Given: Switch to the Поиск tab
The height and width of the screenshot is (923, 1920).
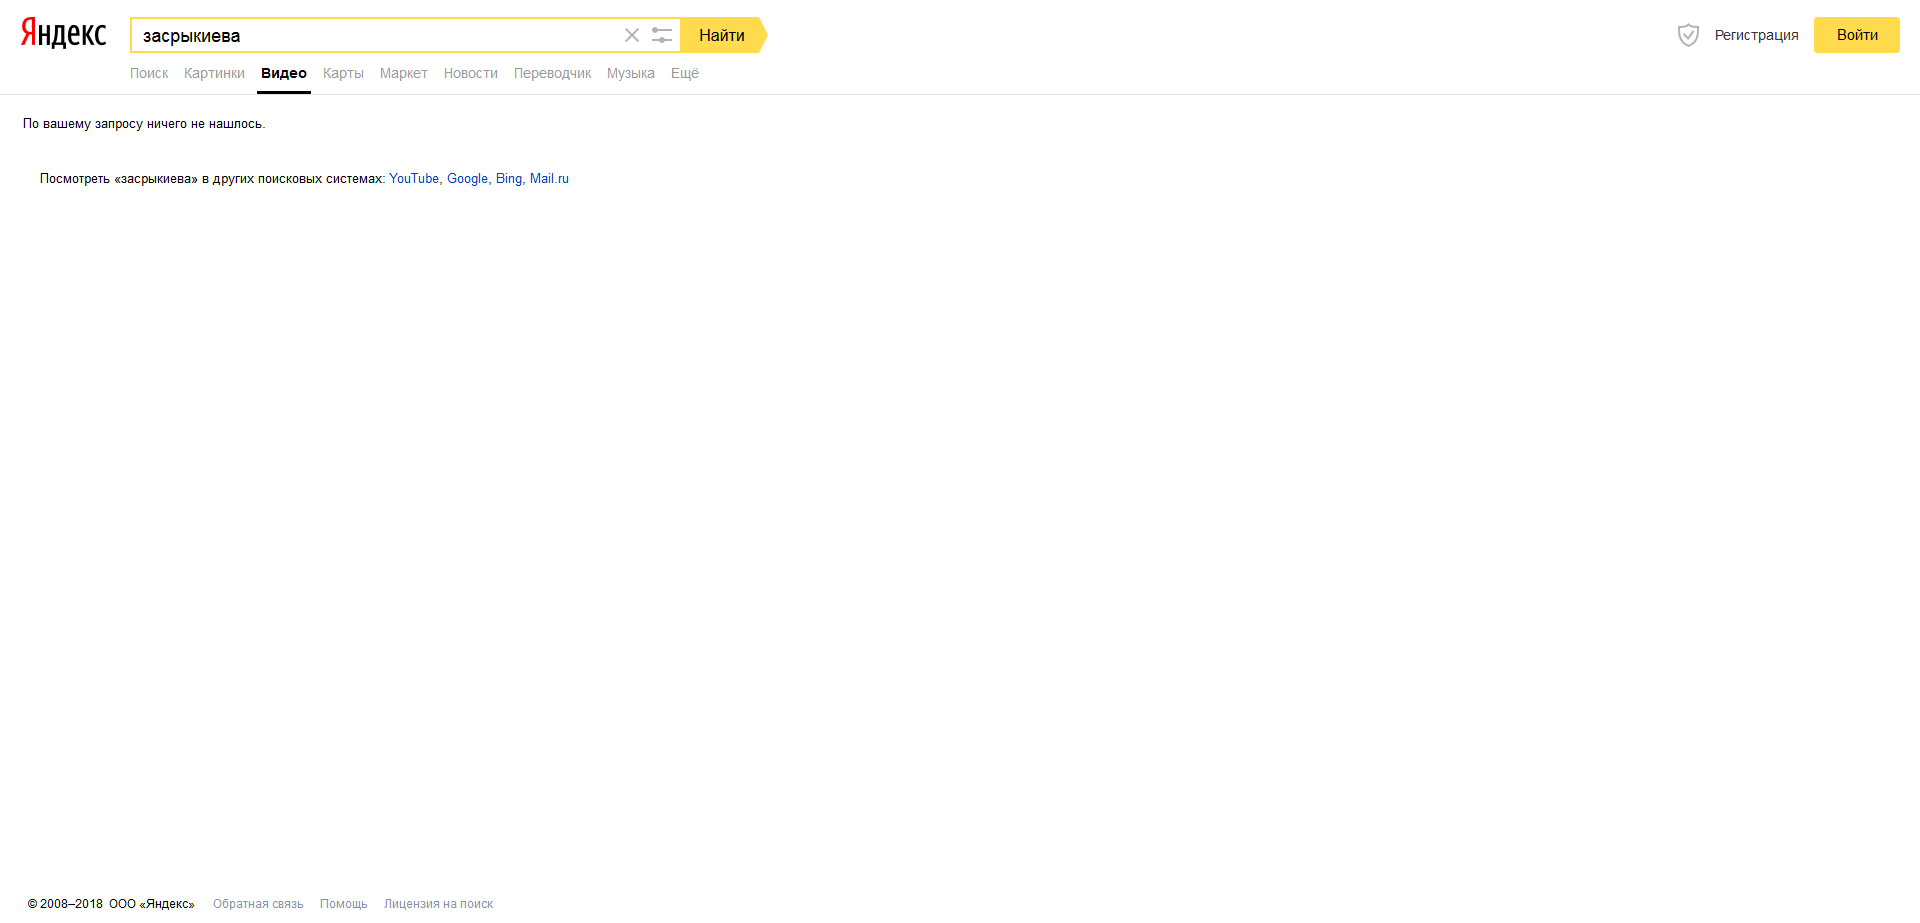Looking at the screenshot, I should pos(149,73).
